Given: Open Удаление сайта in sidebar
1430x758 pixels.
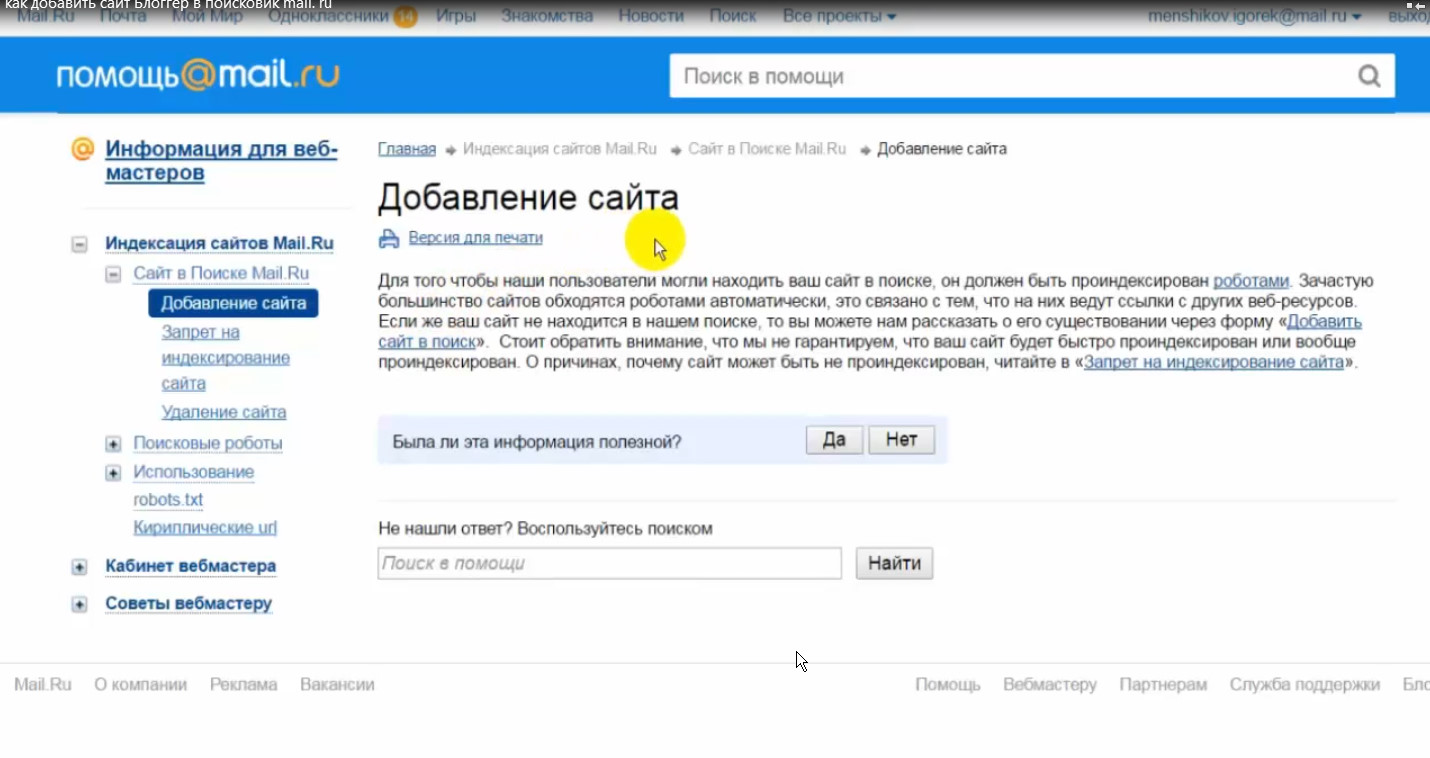Looking at the screenshot, I should 224,412.
